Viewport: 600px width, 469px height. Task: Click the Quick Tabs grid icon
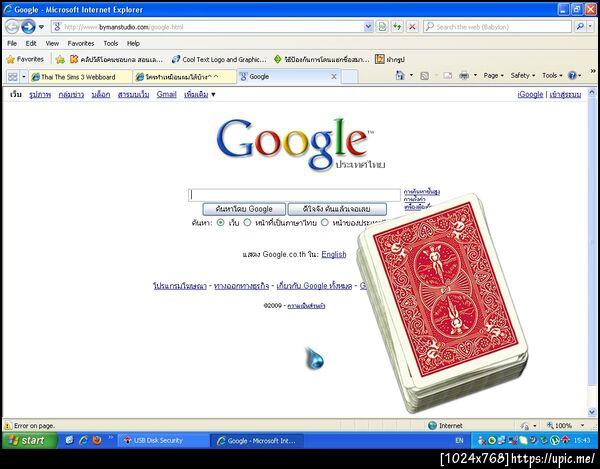click(x=13, y=77)
